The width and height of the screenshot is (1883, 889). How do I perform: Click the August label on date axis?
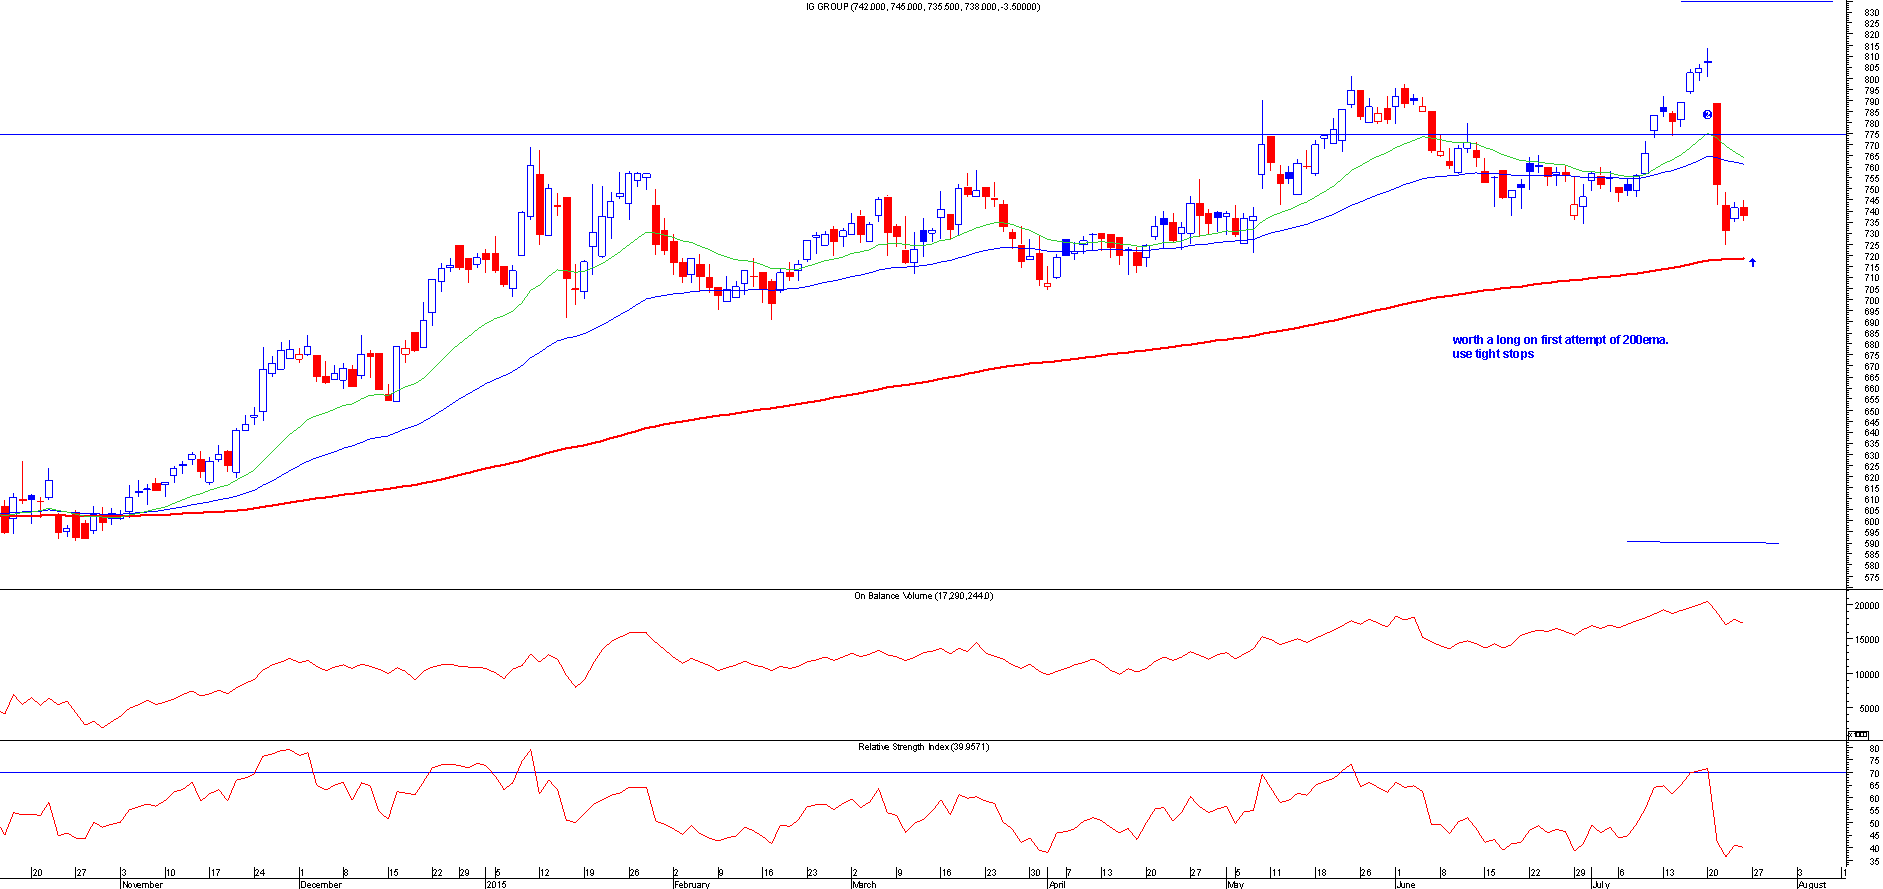(x=1812, y=884)
